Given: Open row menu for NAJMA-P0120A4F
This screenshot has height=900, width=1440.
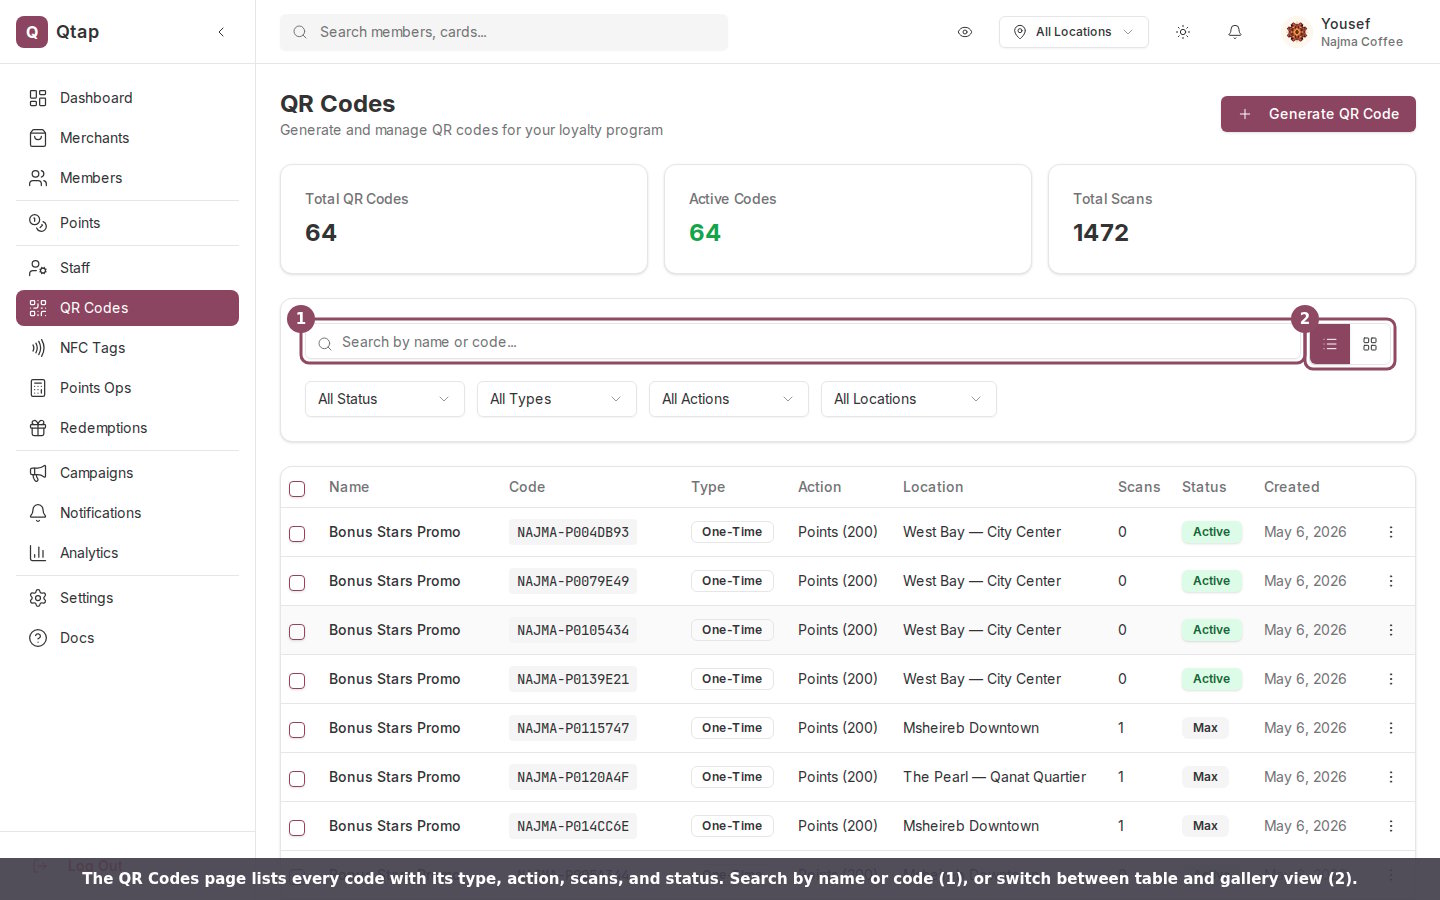Looking at the screenshot, I should tap(1391, 777).
